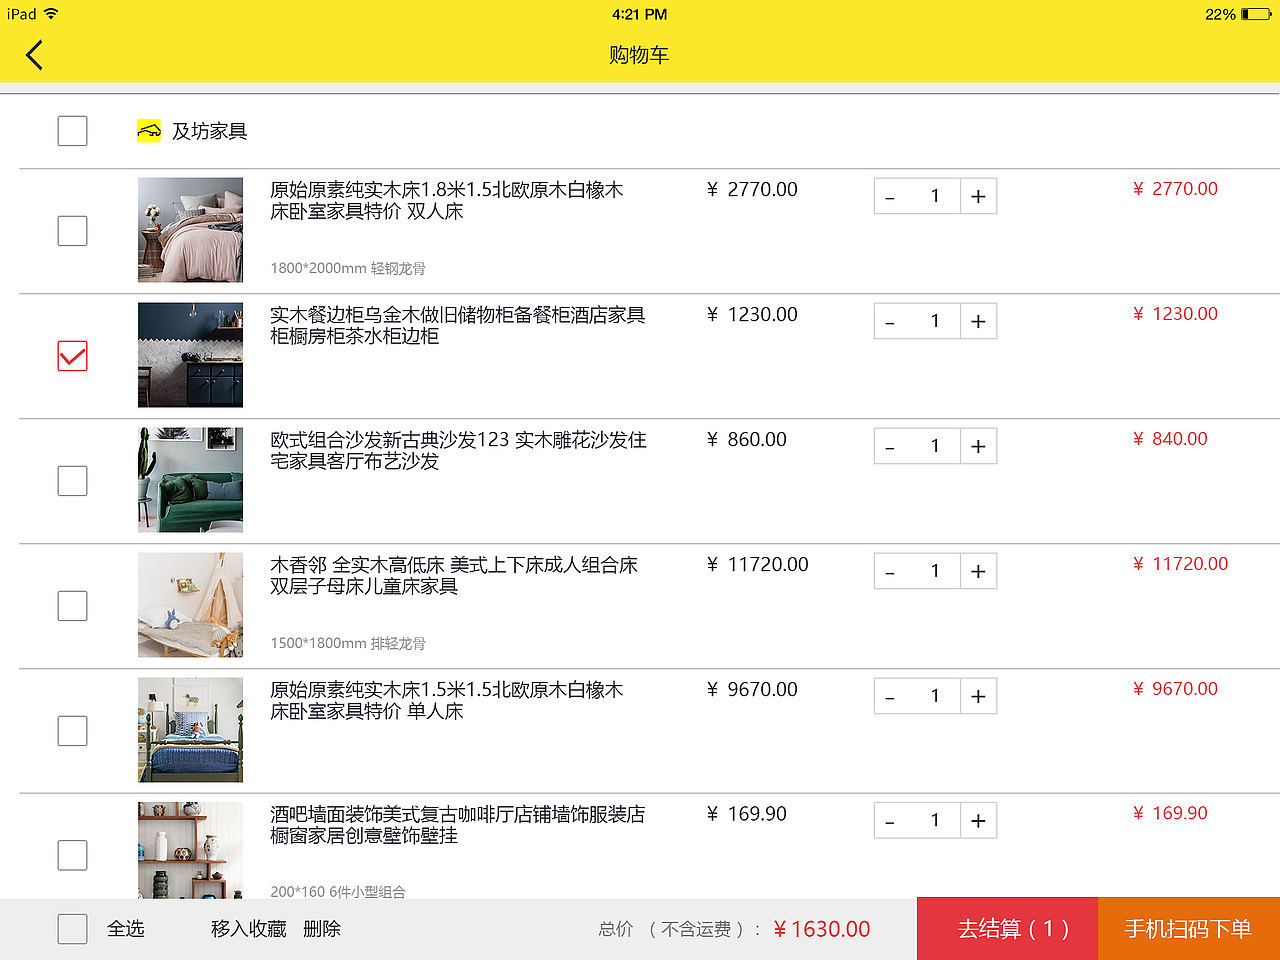Open the 欧式组合沙发新古典 product title

pos(458,450)
